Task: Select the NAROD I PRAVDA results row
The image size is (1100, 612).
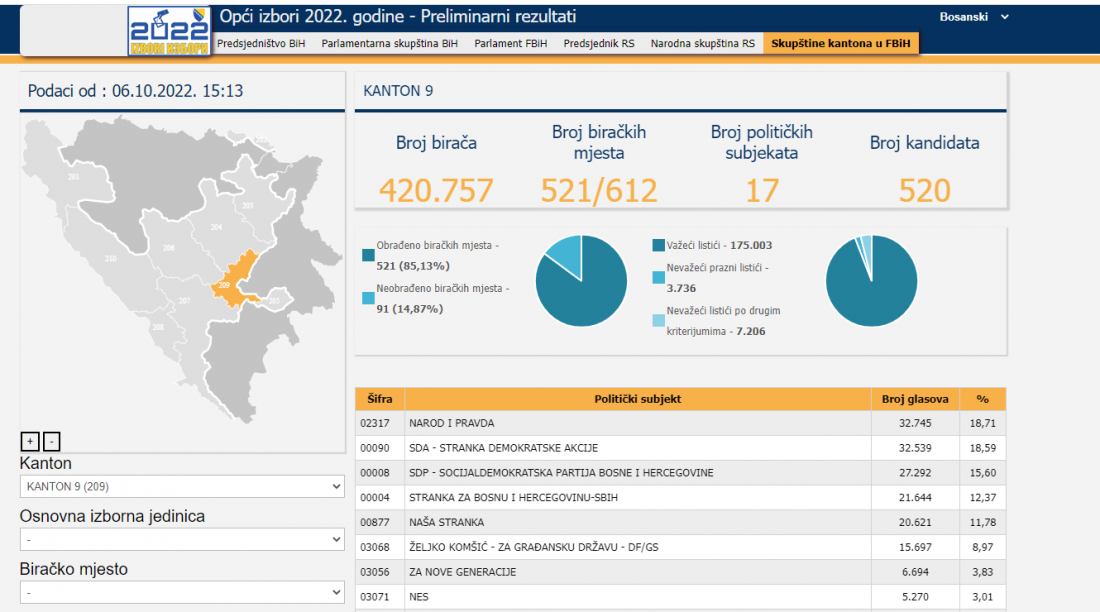Action: pyautogui.click(x=600, y=422)
